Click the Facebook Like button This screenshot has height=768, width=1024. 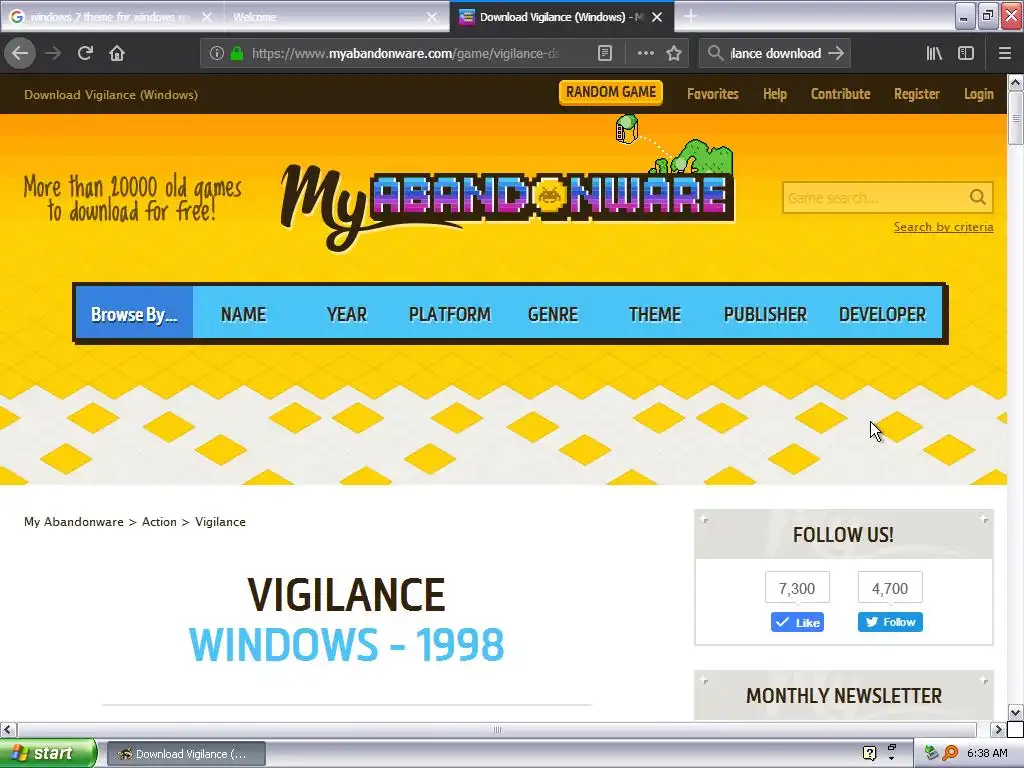click(797, 622)
